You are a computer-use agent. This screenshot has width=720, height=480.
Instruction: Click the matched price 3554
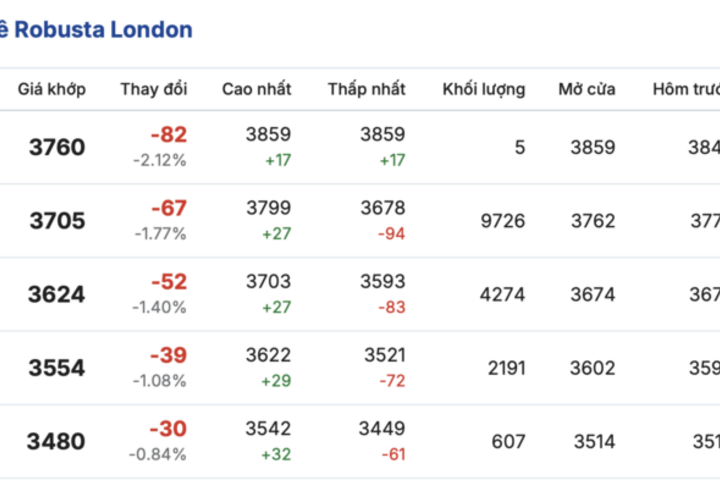pyautogui.click(x=57, y=368)
